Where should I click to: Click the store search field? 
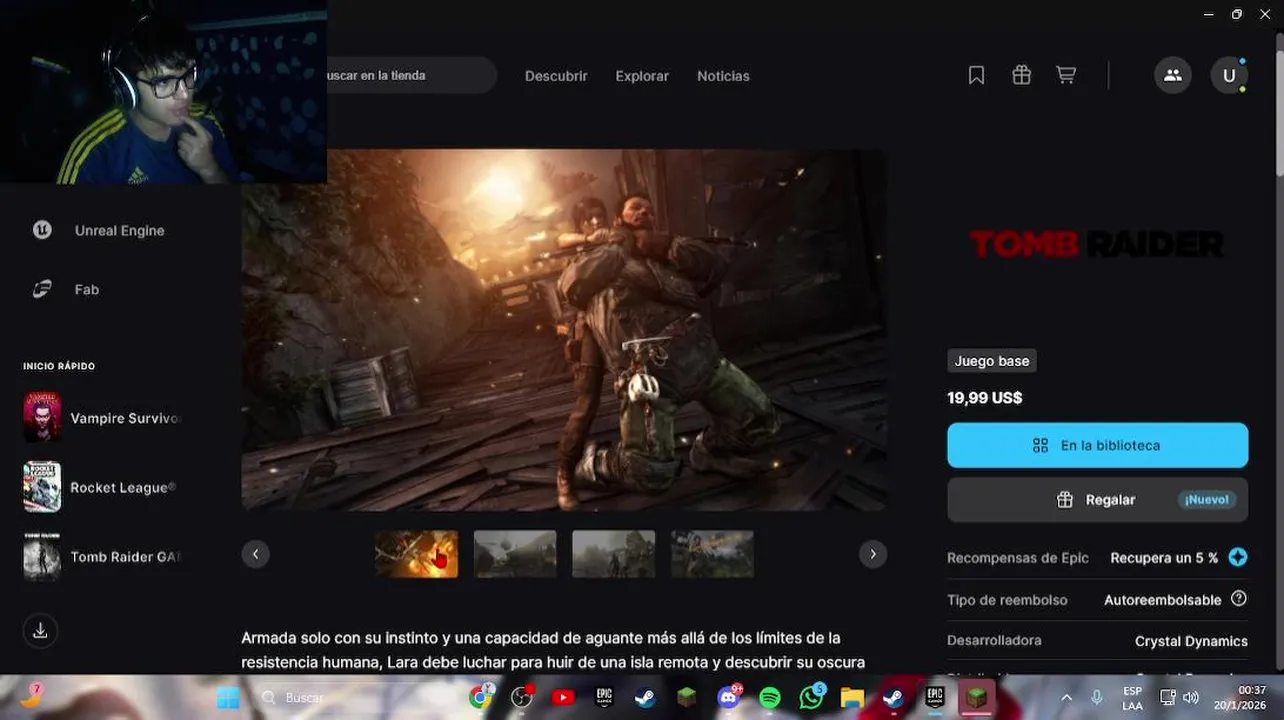tap(410, 75)
